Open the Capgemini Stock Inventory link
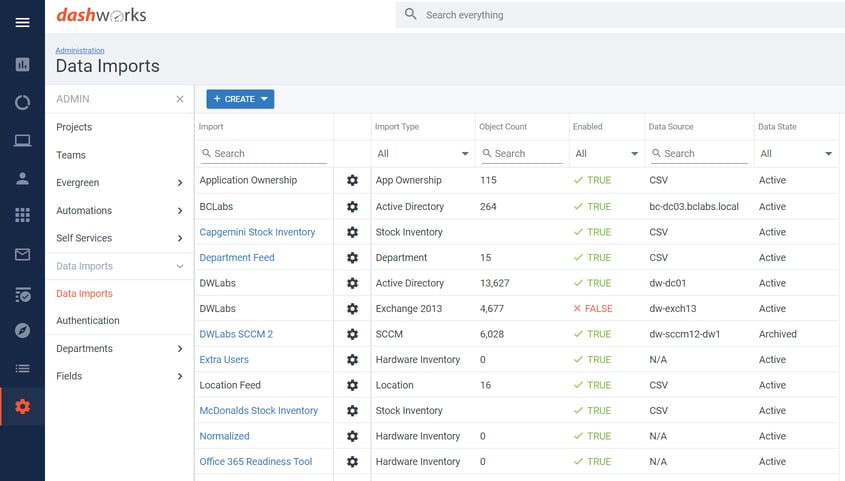 (257, 232)
